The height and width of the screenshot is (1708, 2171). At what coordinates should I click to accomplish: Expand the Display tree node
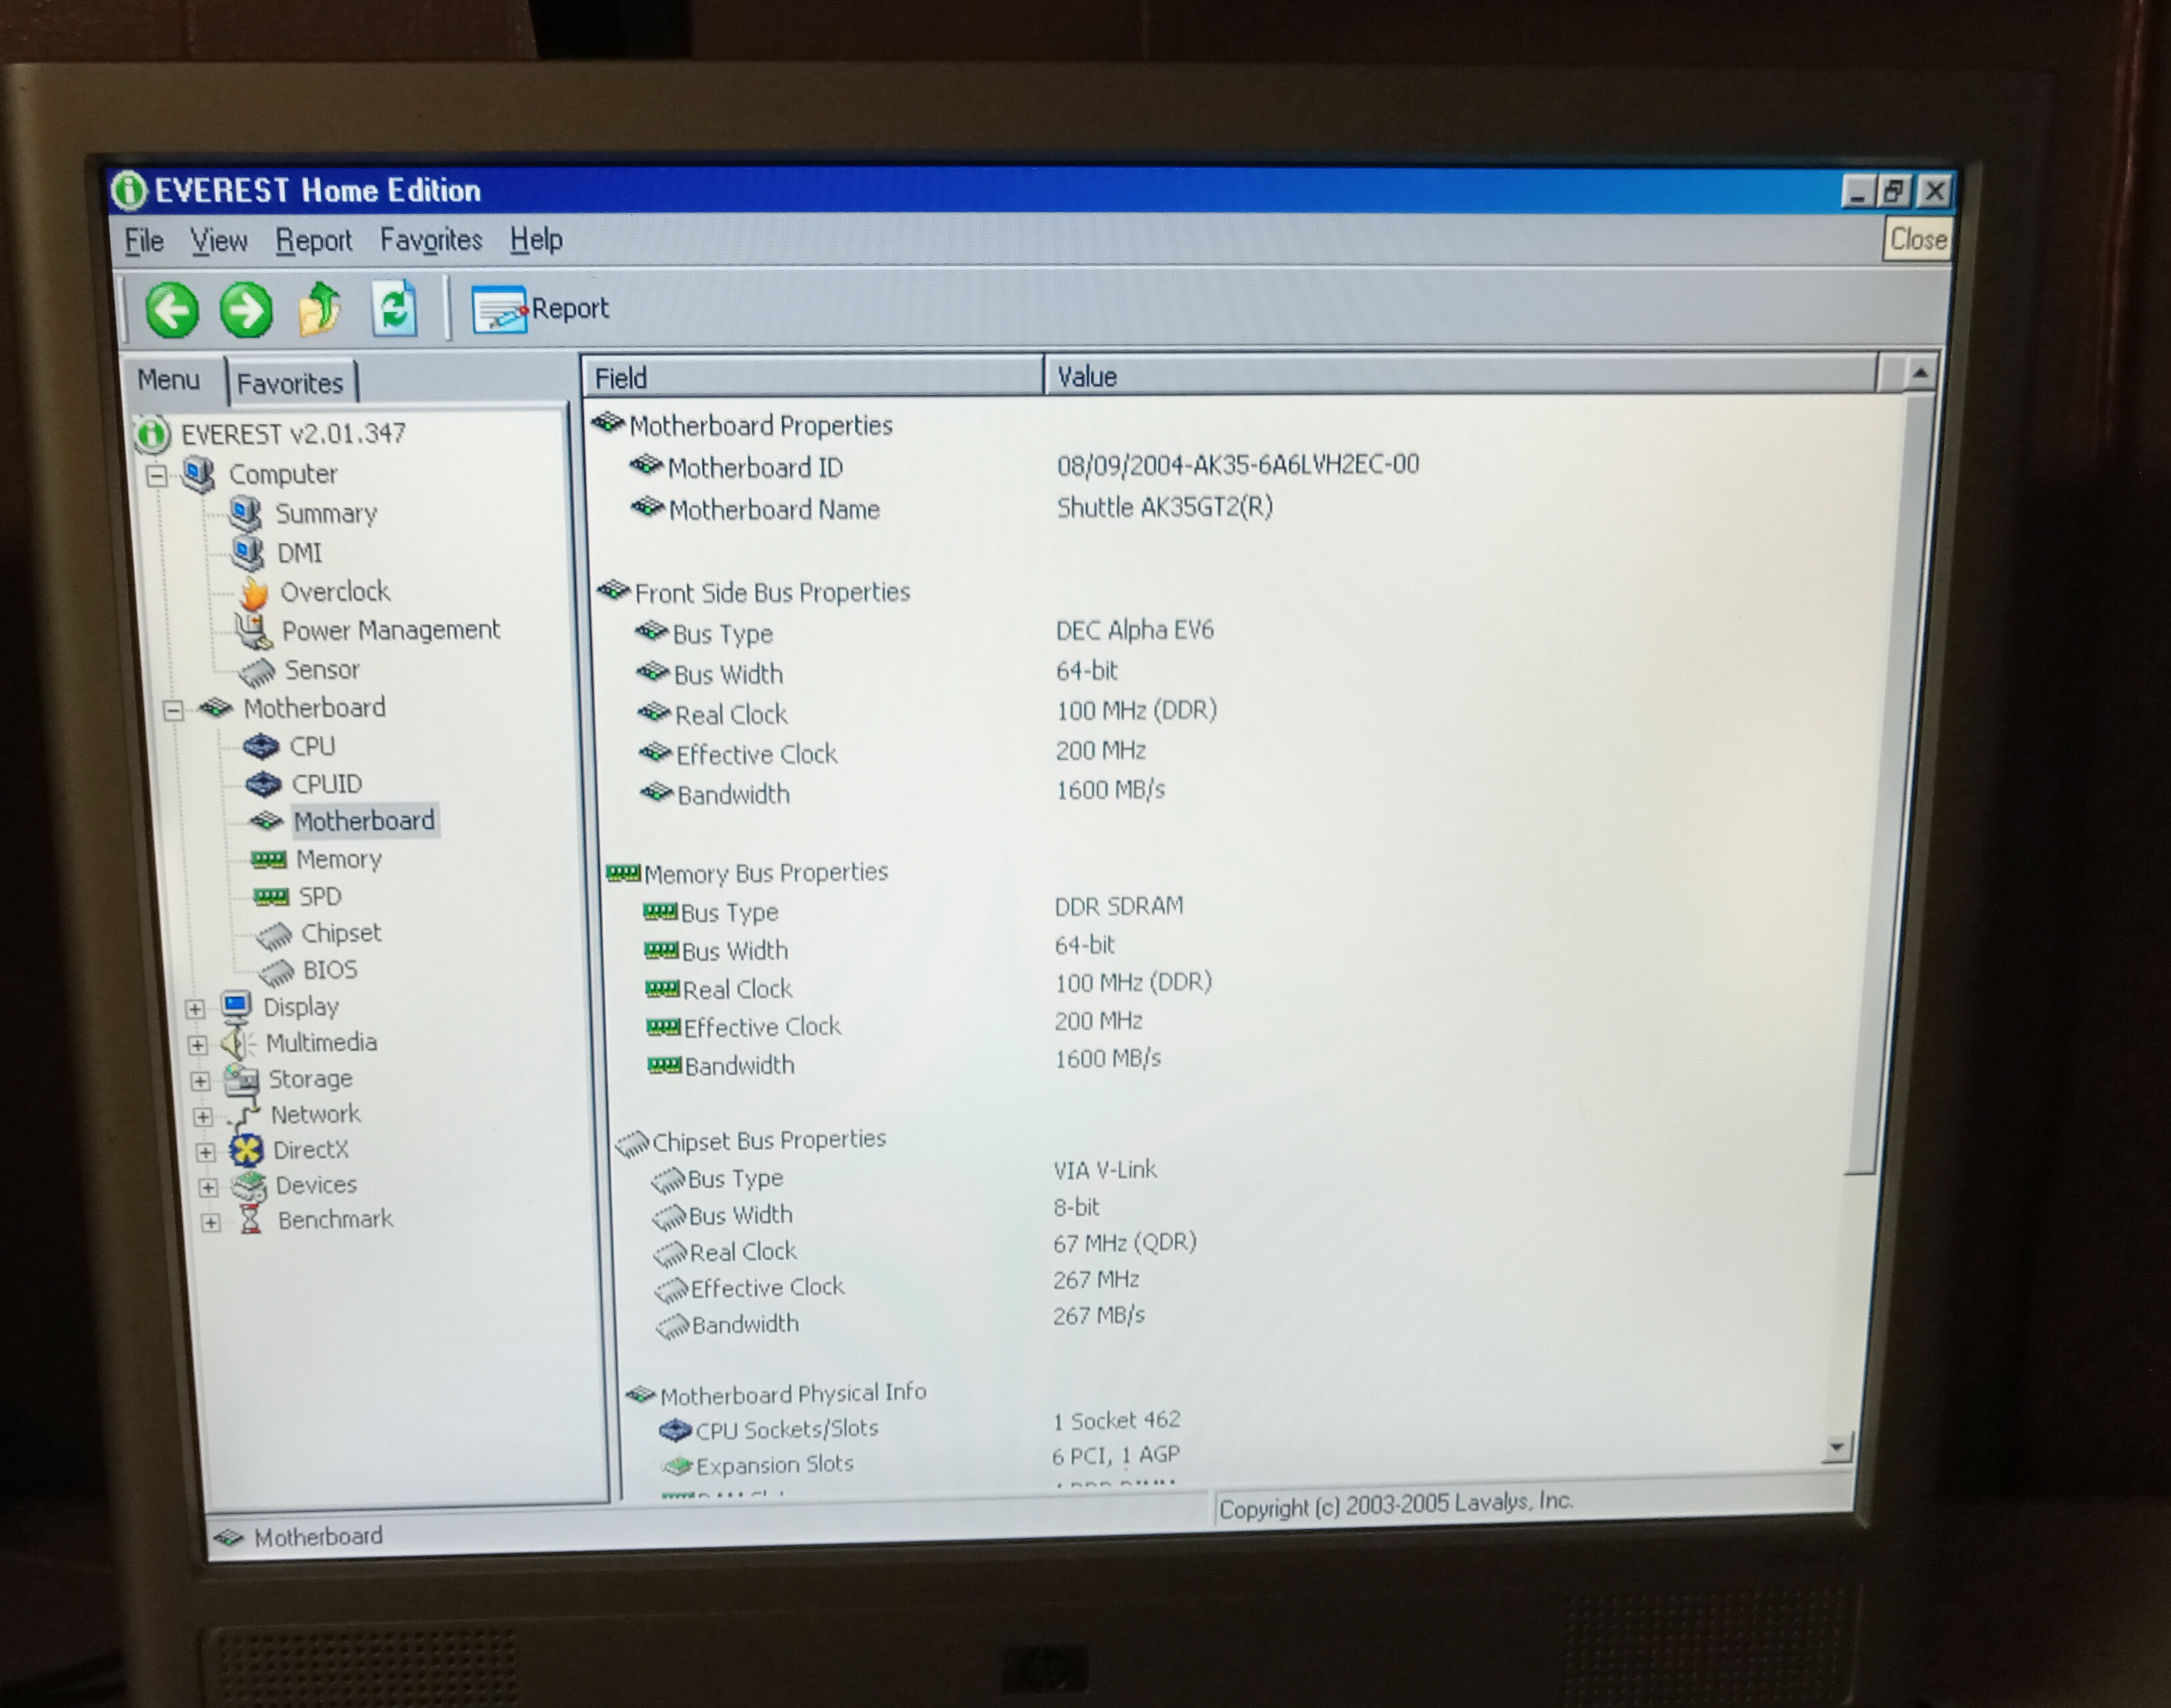coord(195,1008)
